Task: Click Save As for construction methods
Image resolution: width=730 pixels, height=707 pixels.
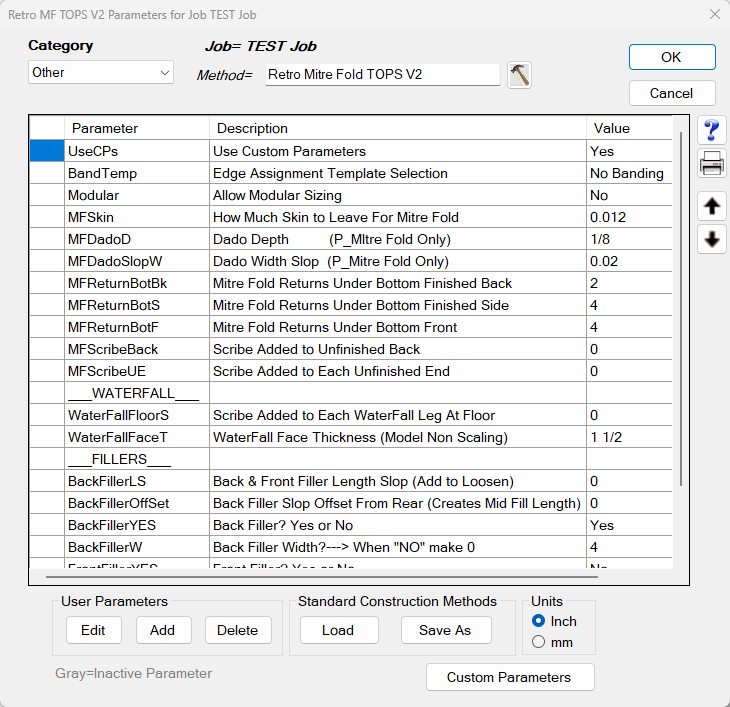Action: (x=445, y=630)
